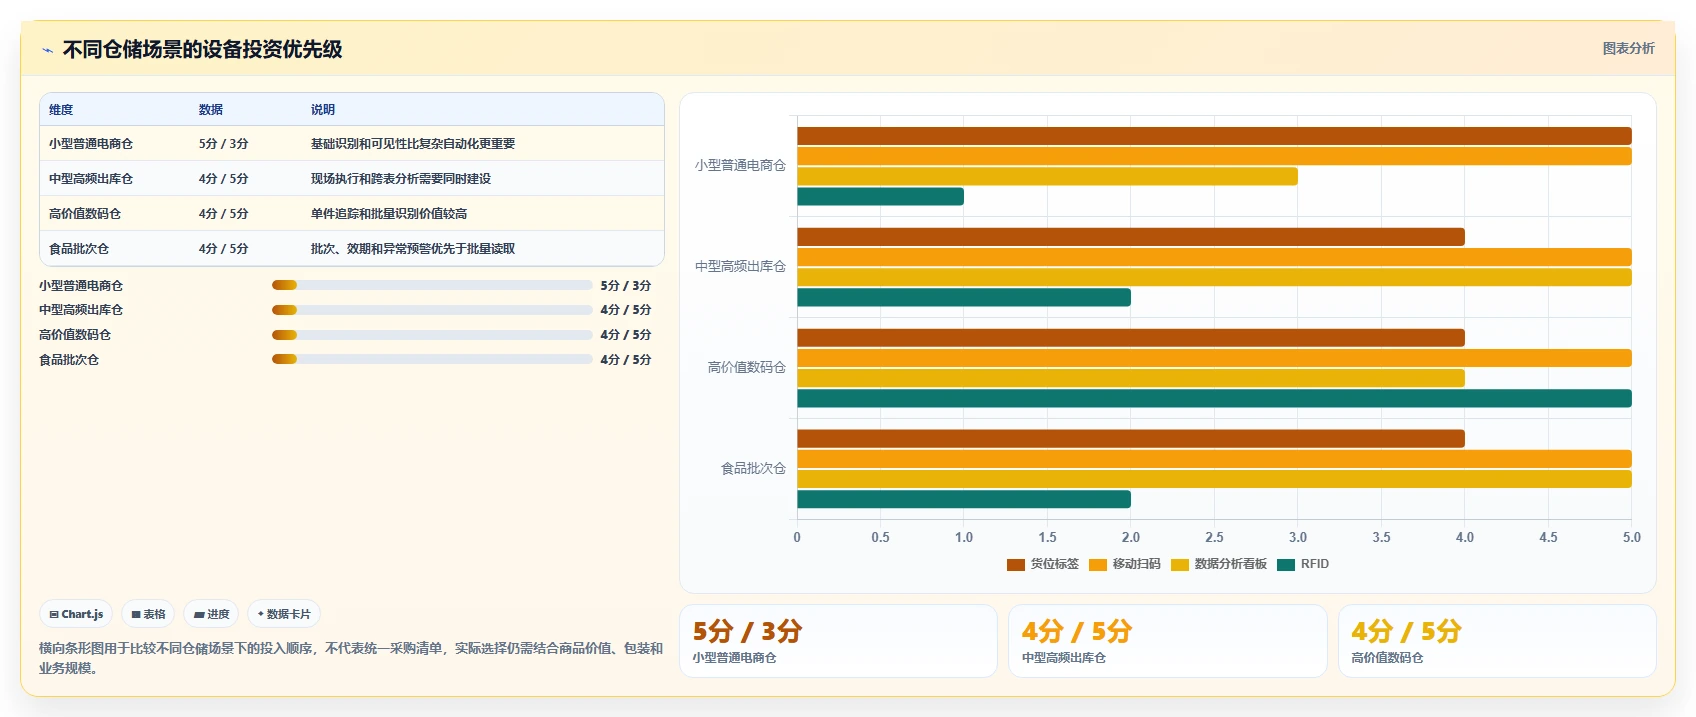Screen dimensions: 1696x717
Task: Toggle the 货位标签 legend color swatch
Action: pyautogui.click(x=1016, y=564)
